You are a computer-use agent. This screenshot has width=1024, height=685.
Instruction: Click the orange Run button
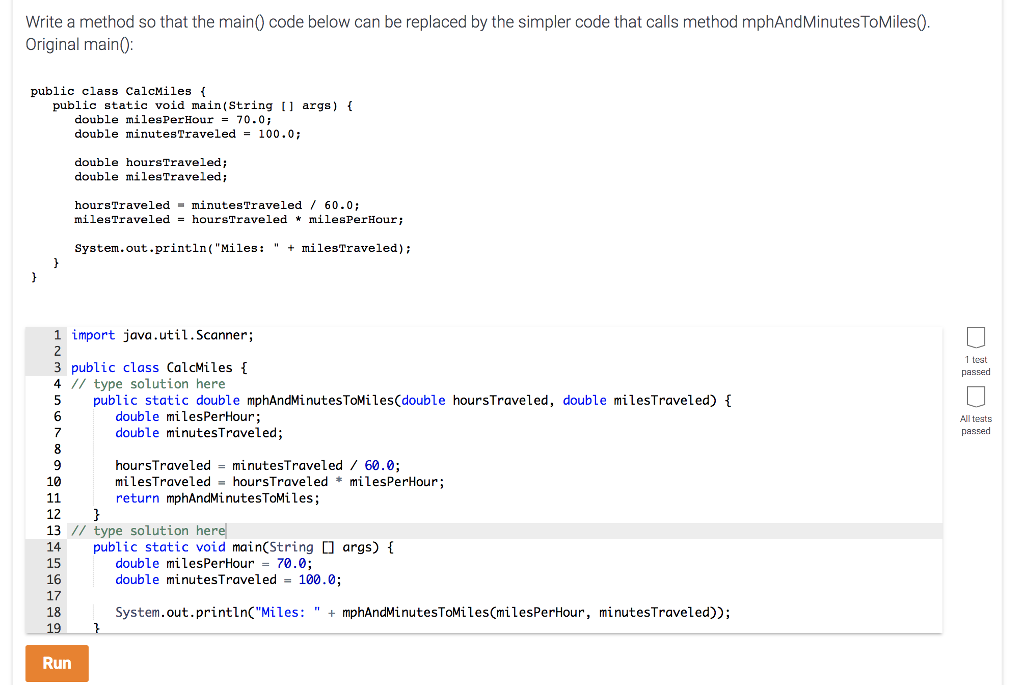(57, 663)
